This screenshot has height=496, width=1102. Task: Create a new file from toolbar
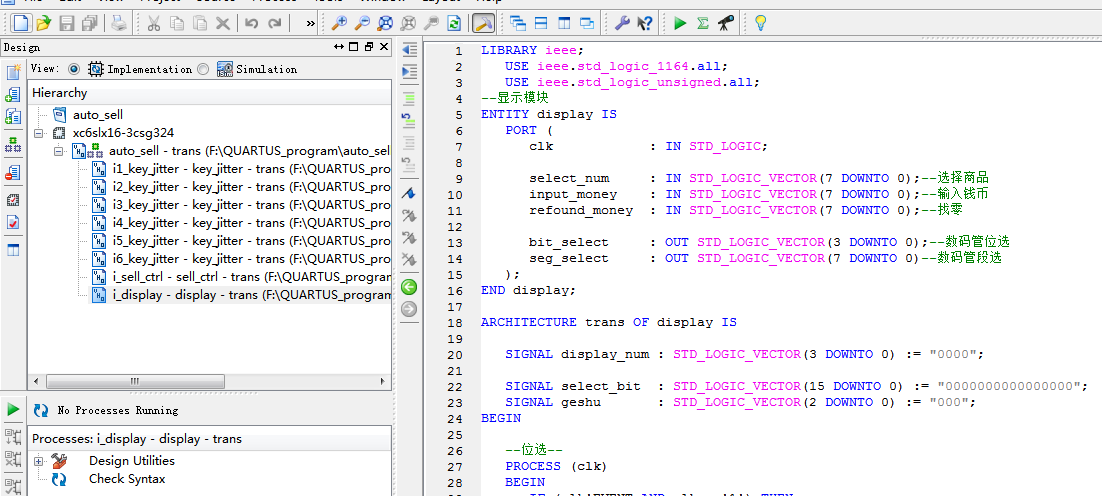[22, 23]
